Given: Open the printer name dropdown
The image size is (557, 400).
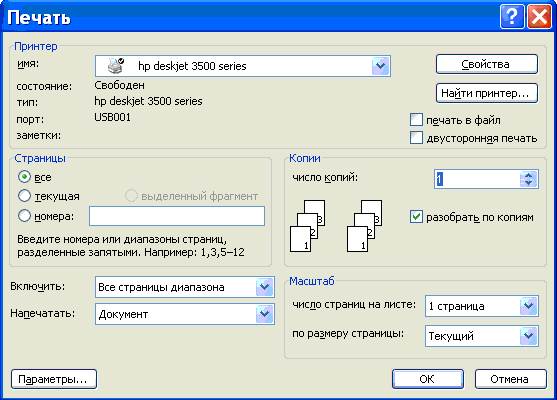Looking at the screenshot, I should click(x=380, y=66).
